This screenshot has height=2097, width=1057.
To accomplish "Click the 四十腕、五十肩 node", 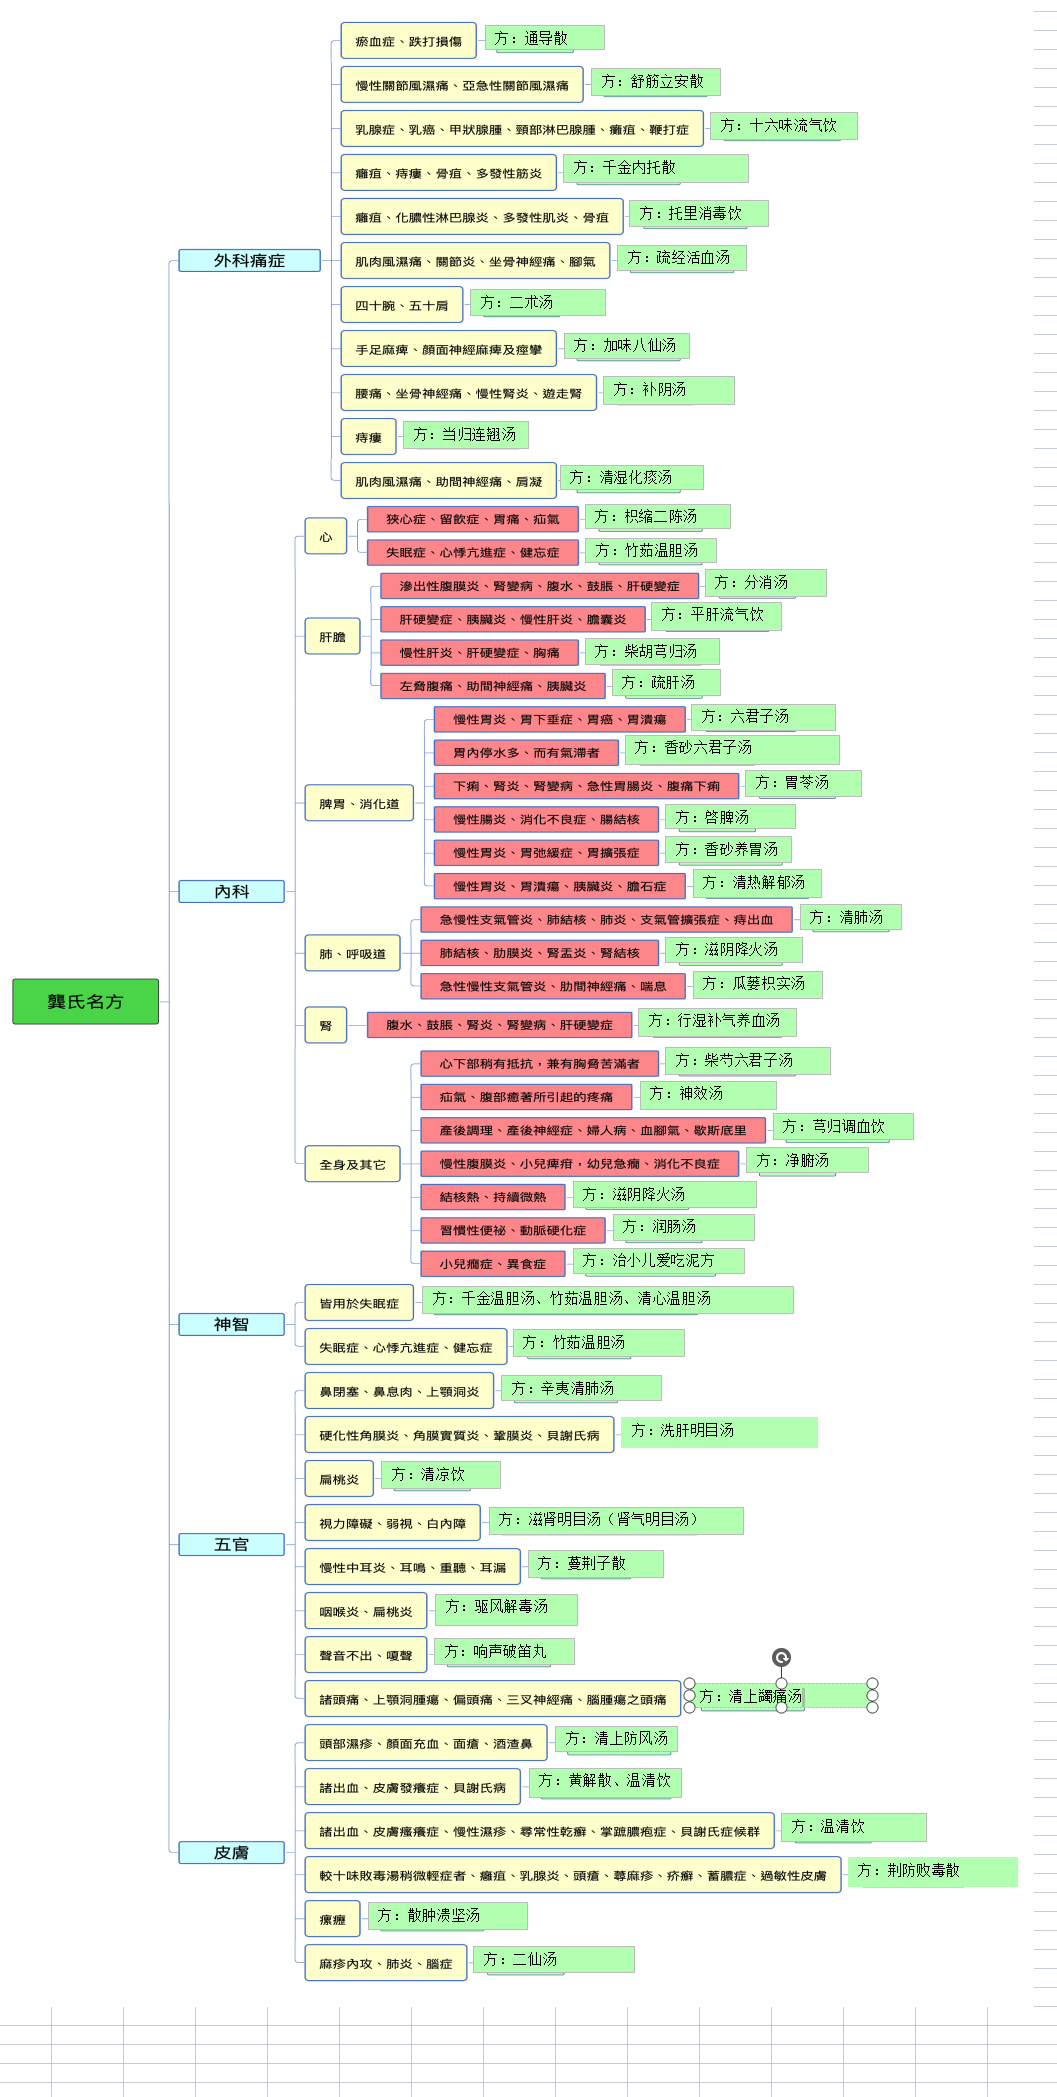I will coord(402,305).
